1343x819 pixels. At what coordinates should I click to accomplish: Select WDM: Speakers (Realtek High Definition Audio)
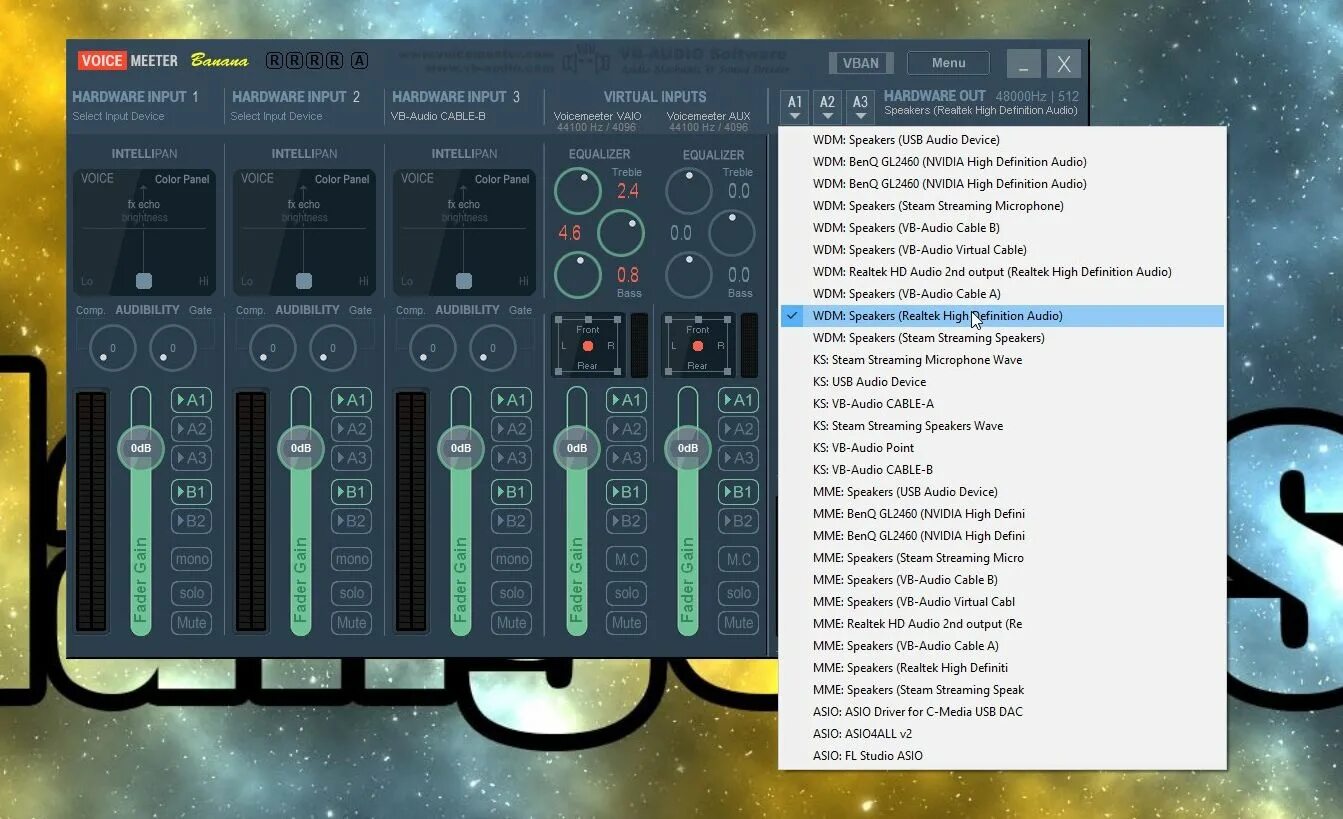(x=1002, y=316)
